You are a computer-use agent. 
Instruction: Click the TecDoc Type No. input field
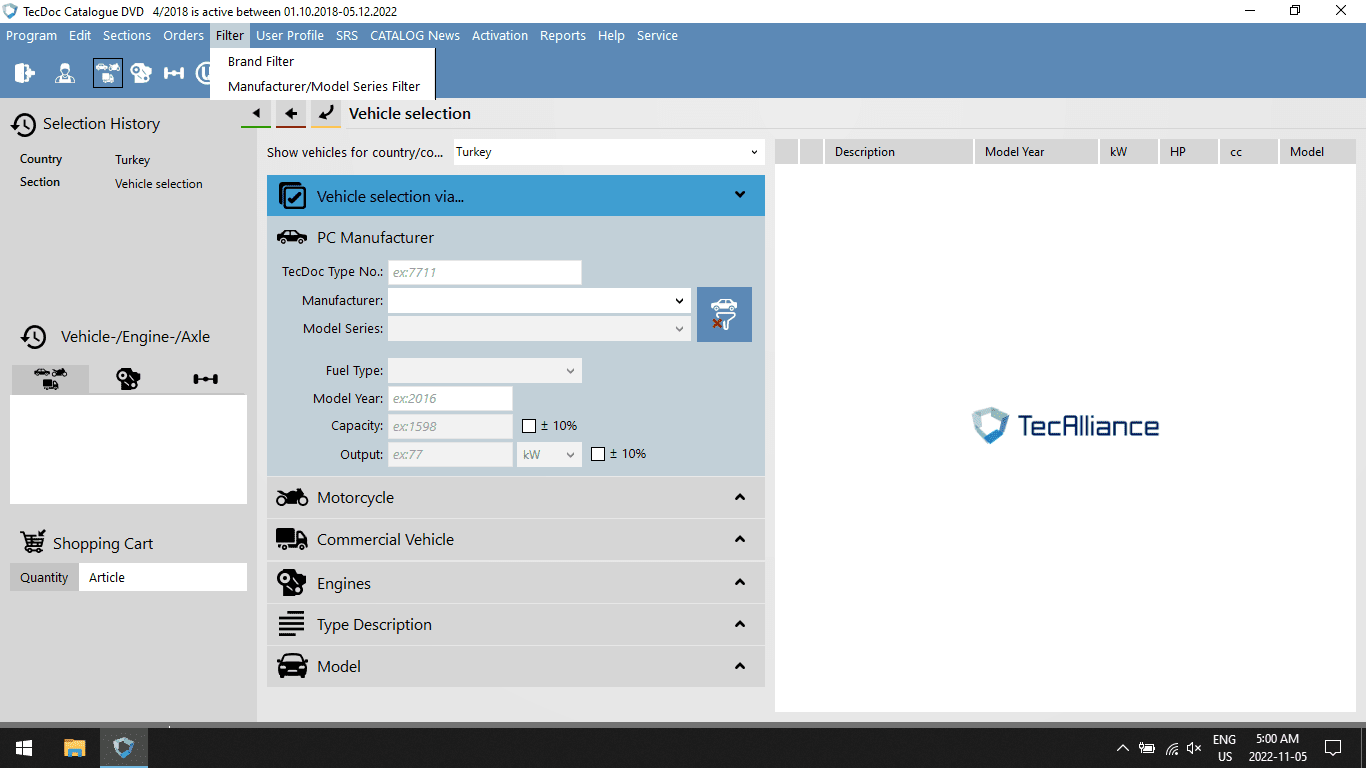(484, 272)
